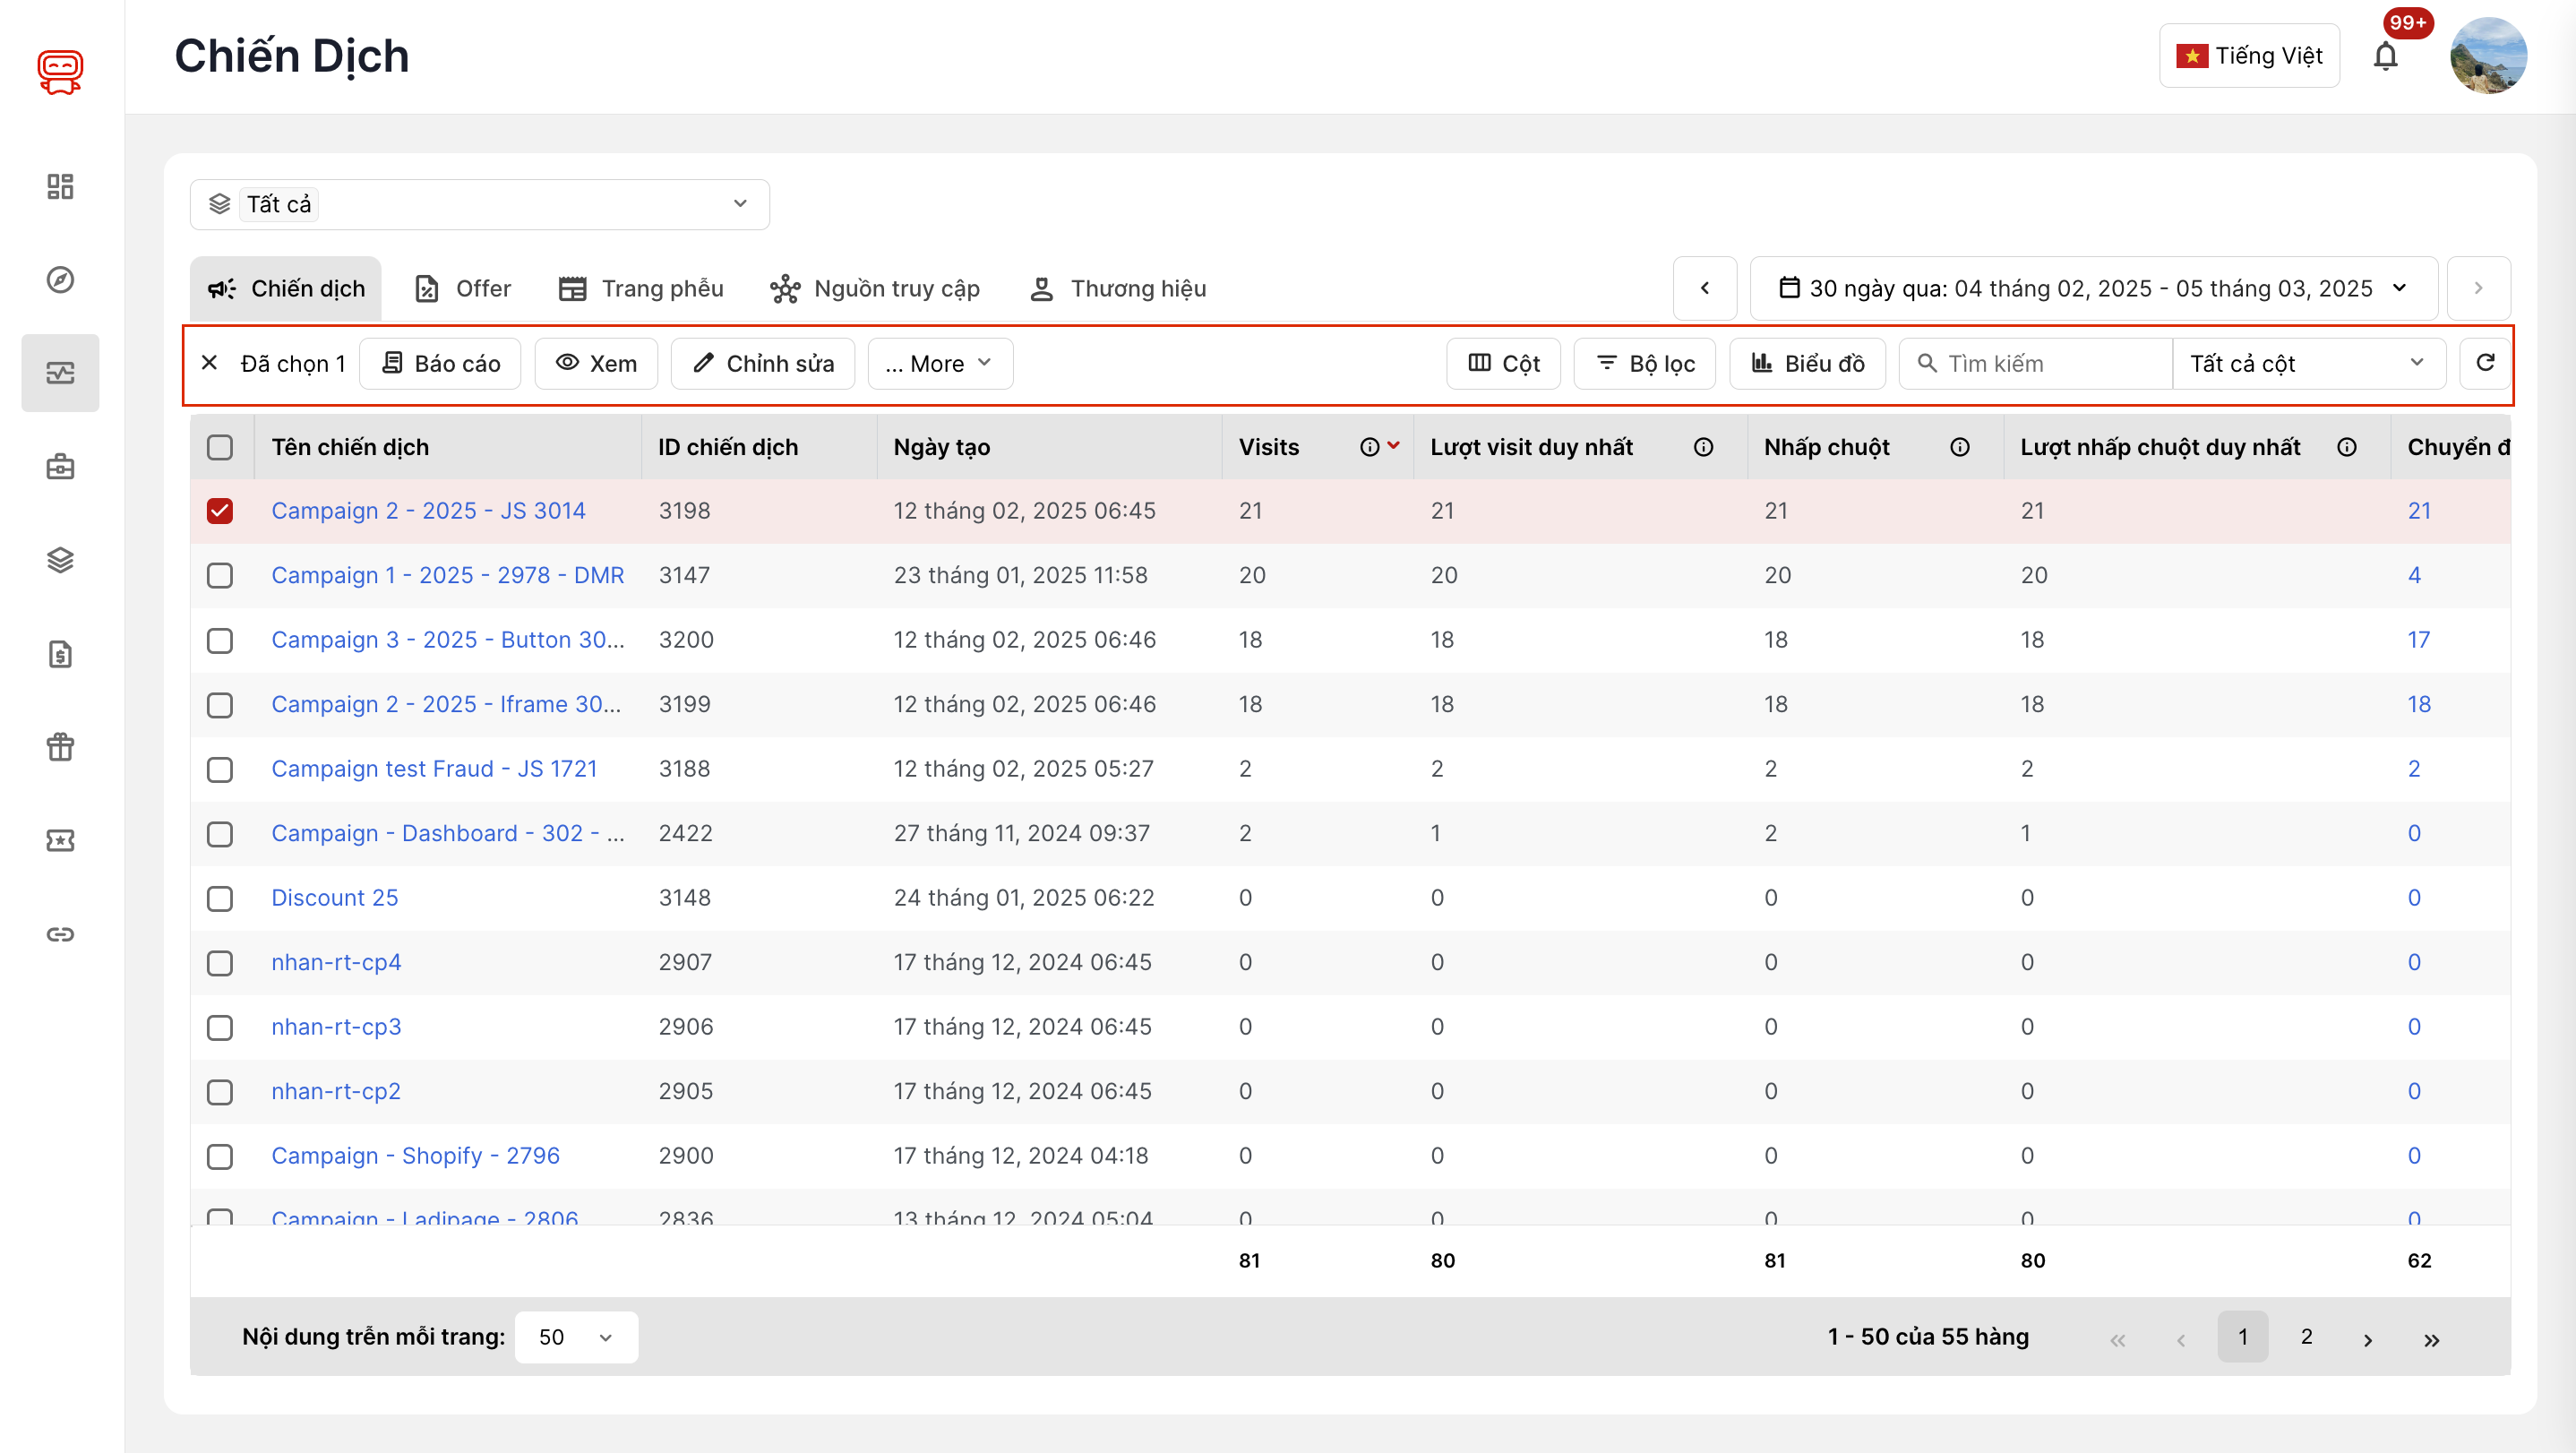
Task: Click the refresh table icon
Action: coord(2485,363)
